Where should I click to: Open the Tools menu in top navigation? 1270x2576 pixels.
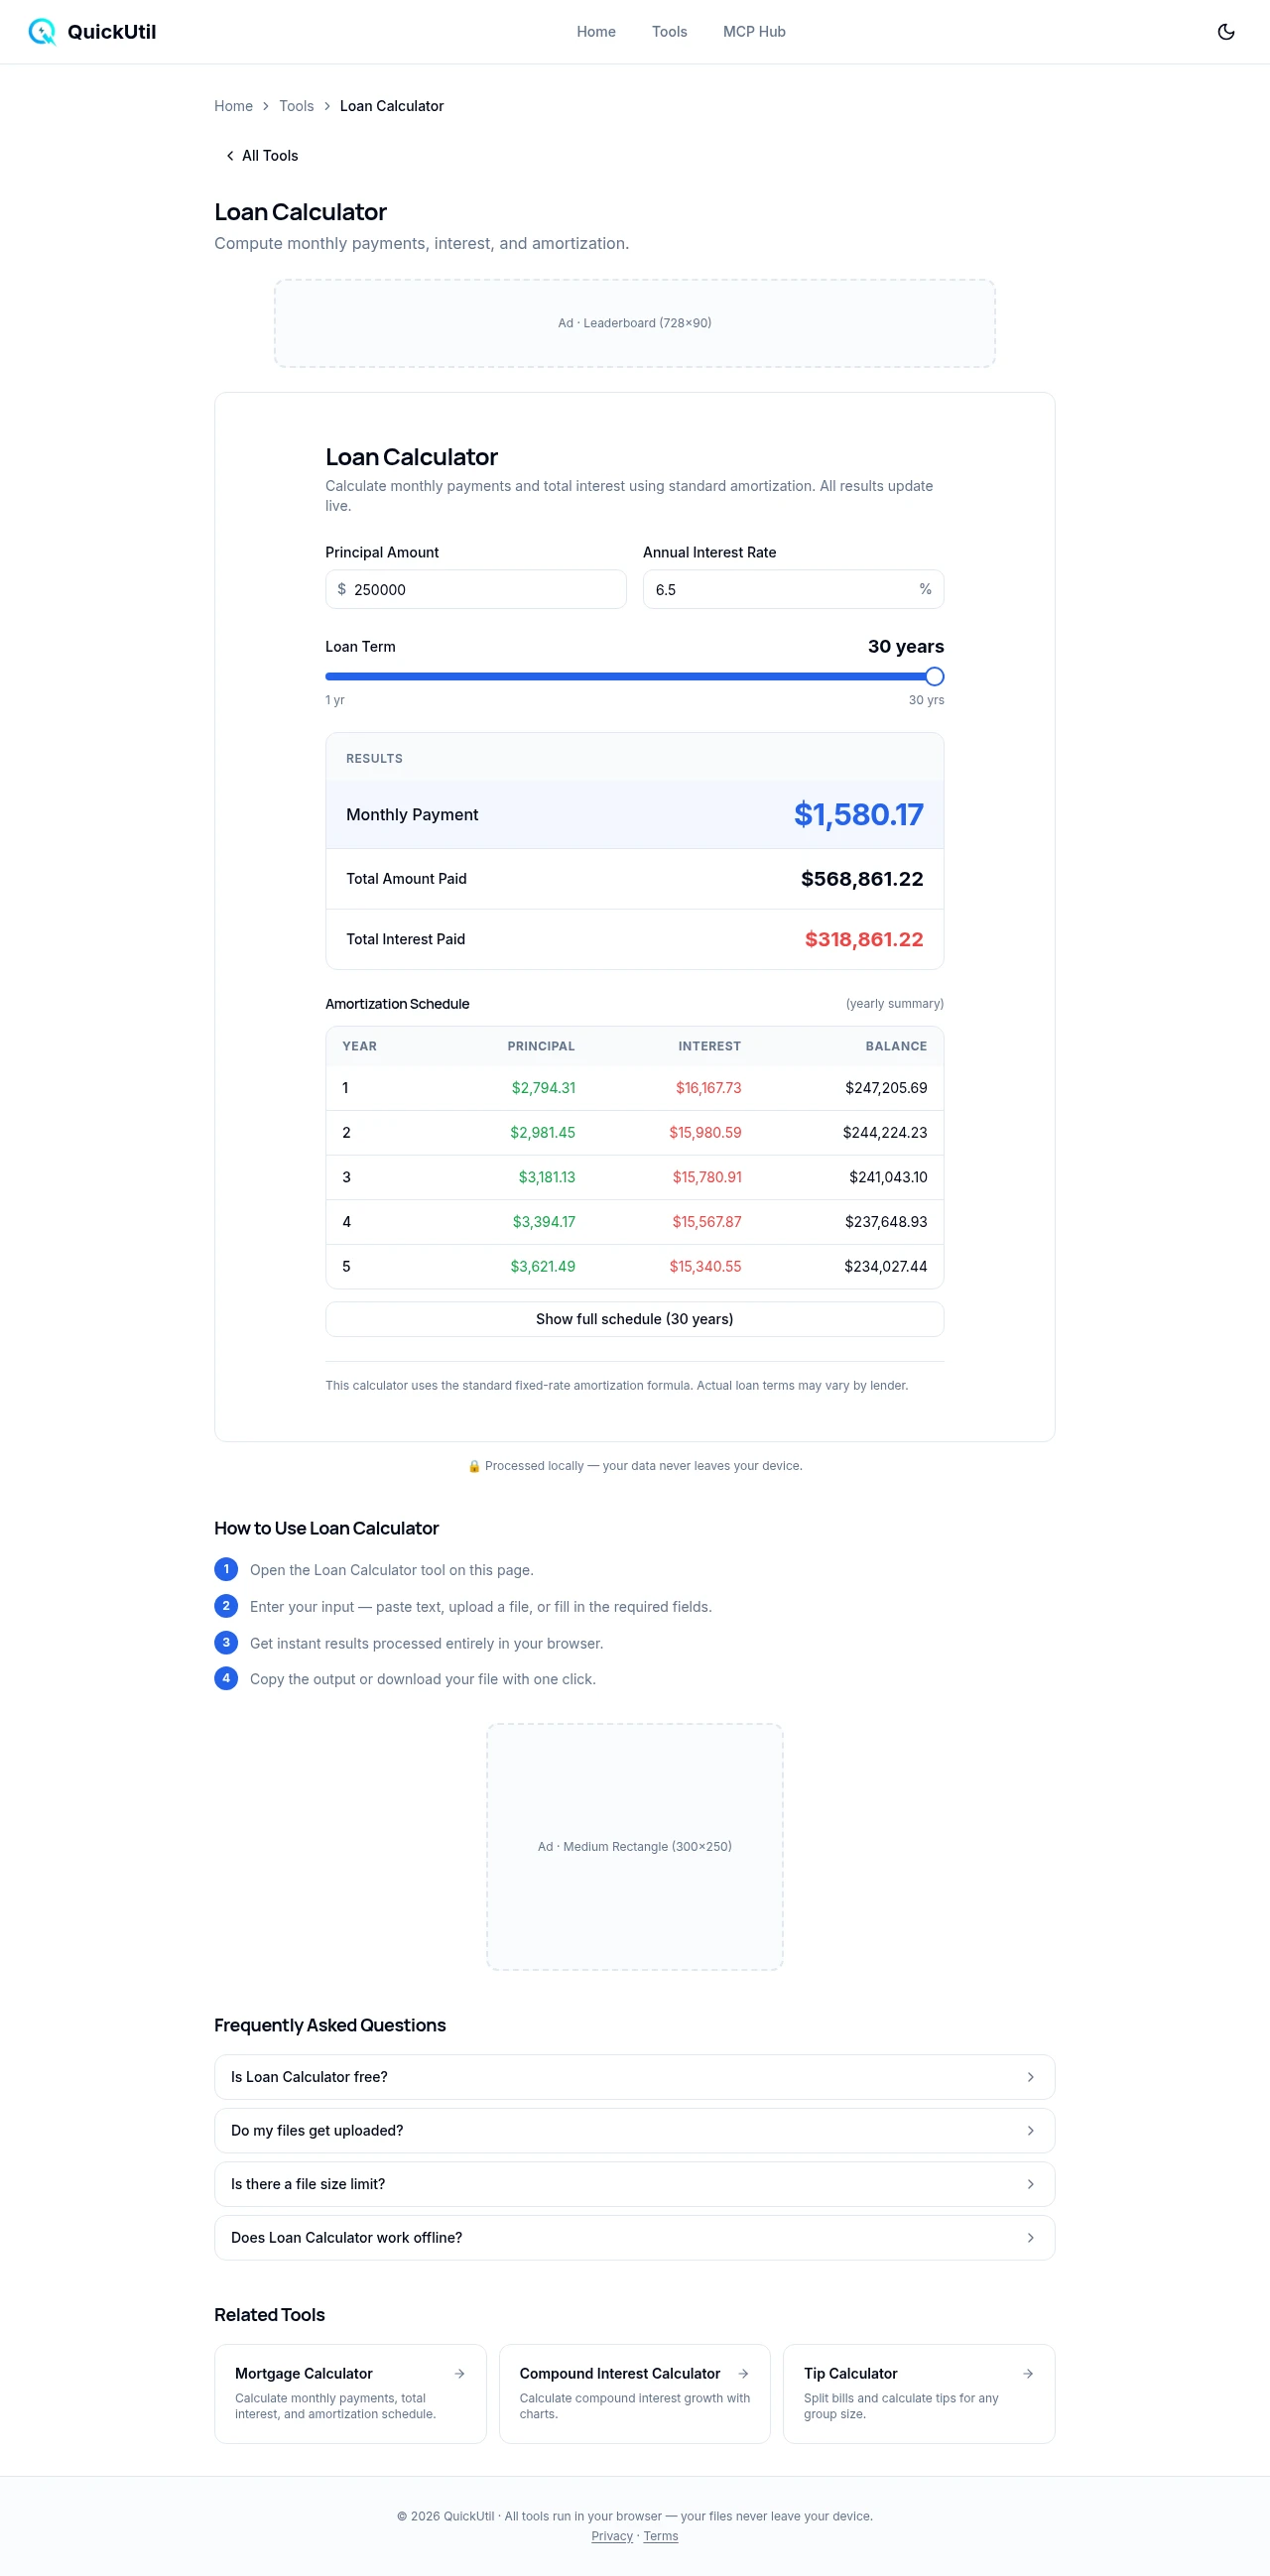(x=669, y=32)
